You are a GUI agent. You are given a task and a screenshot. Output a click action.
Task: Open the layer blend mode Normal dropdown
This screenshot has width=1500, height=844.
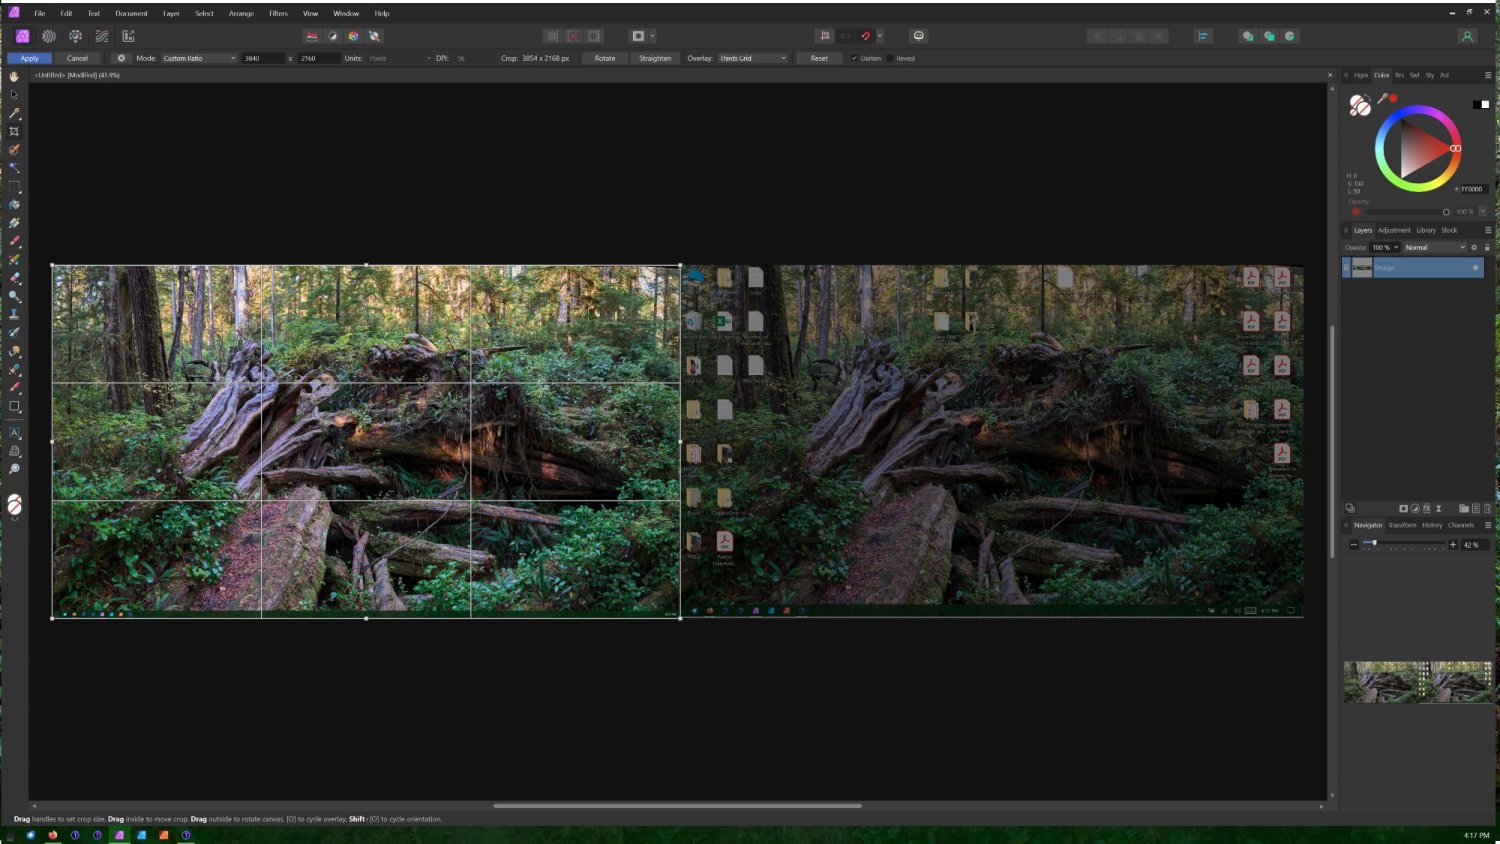click(x=1434, y=247)
